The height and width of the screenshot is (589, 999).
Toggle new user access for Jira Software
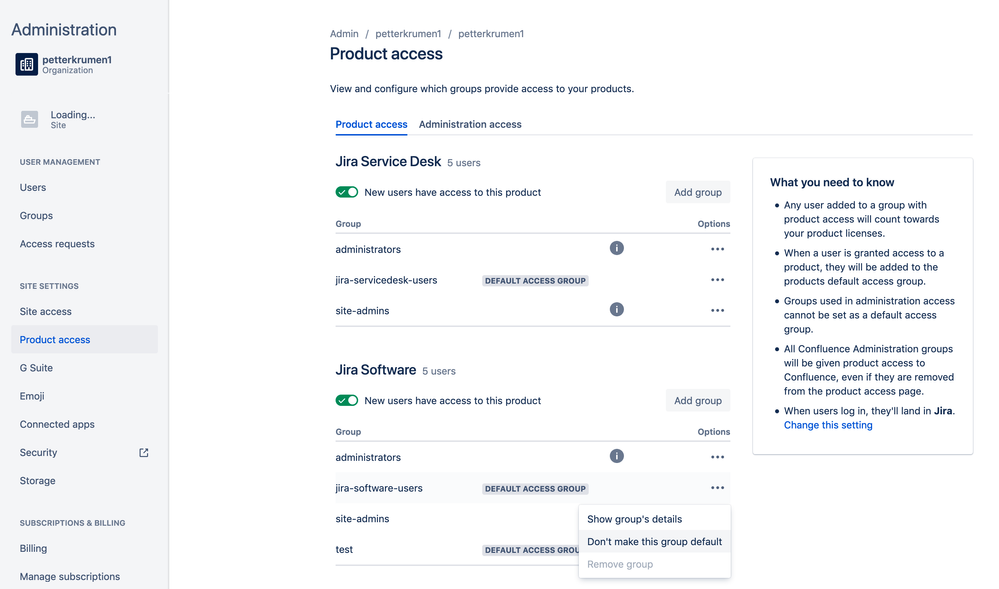[x=347, y=400]
